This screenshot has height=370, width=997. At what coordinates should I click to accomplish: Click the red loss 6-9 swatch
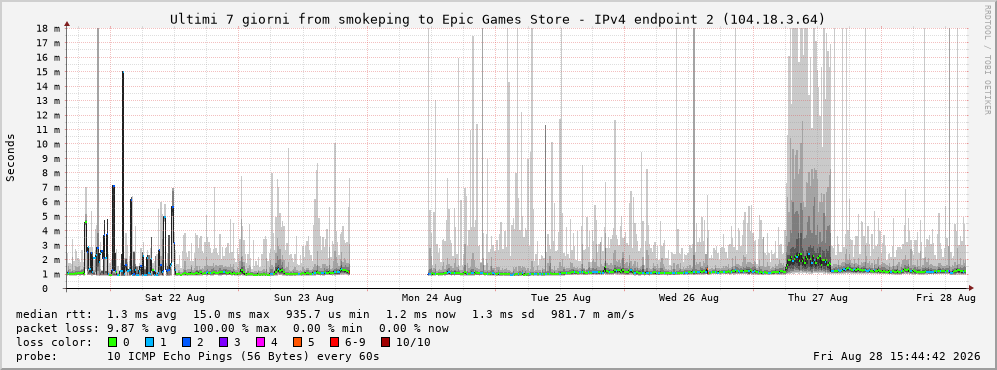[x=334, y=342]
